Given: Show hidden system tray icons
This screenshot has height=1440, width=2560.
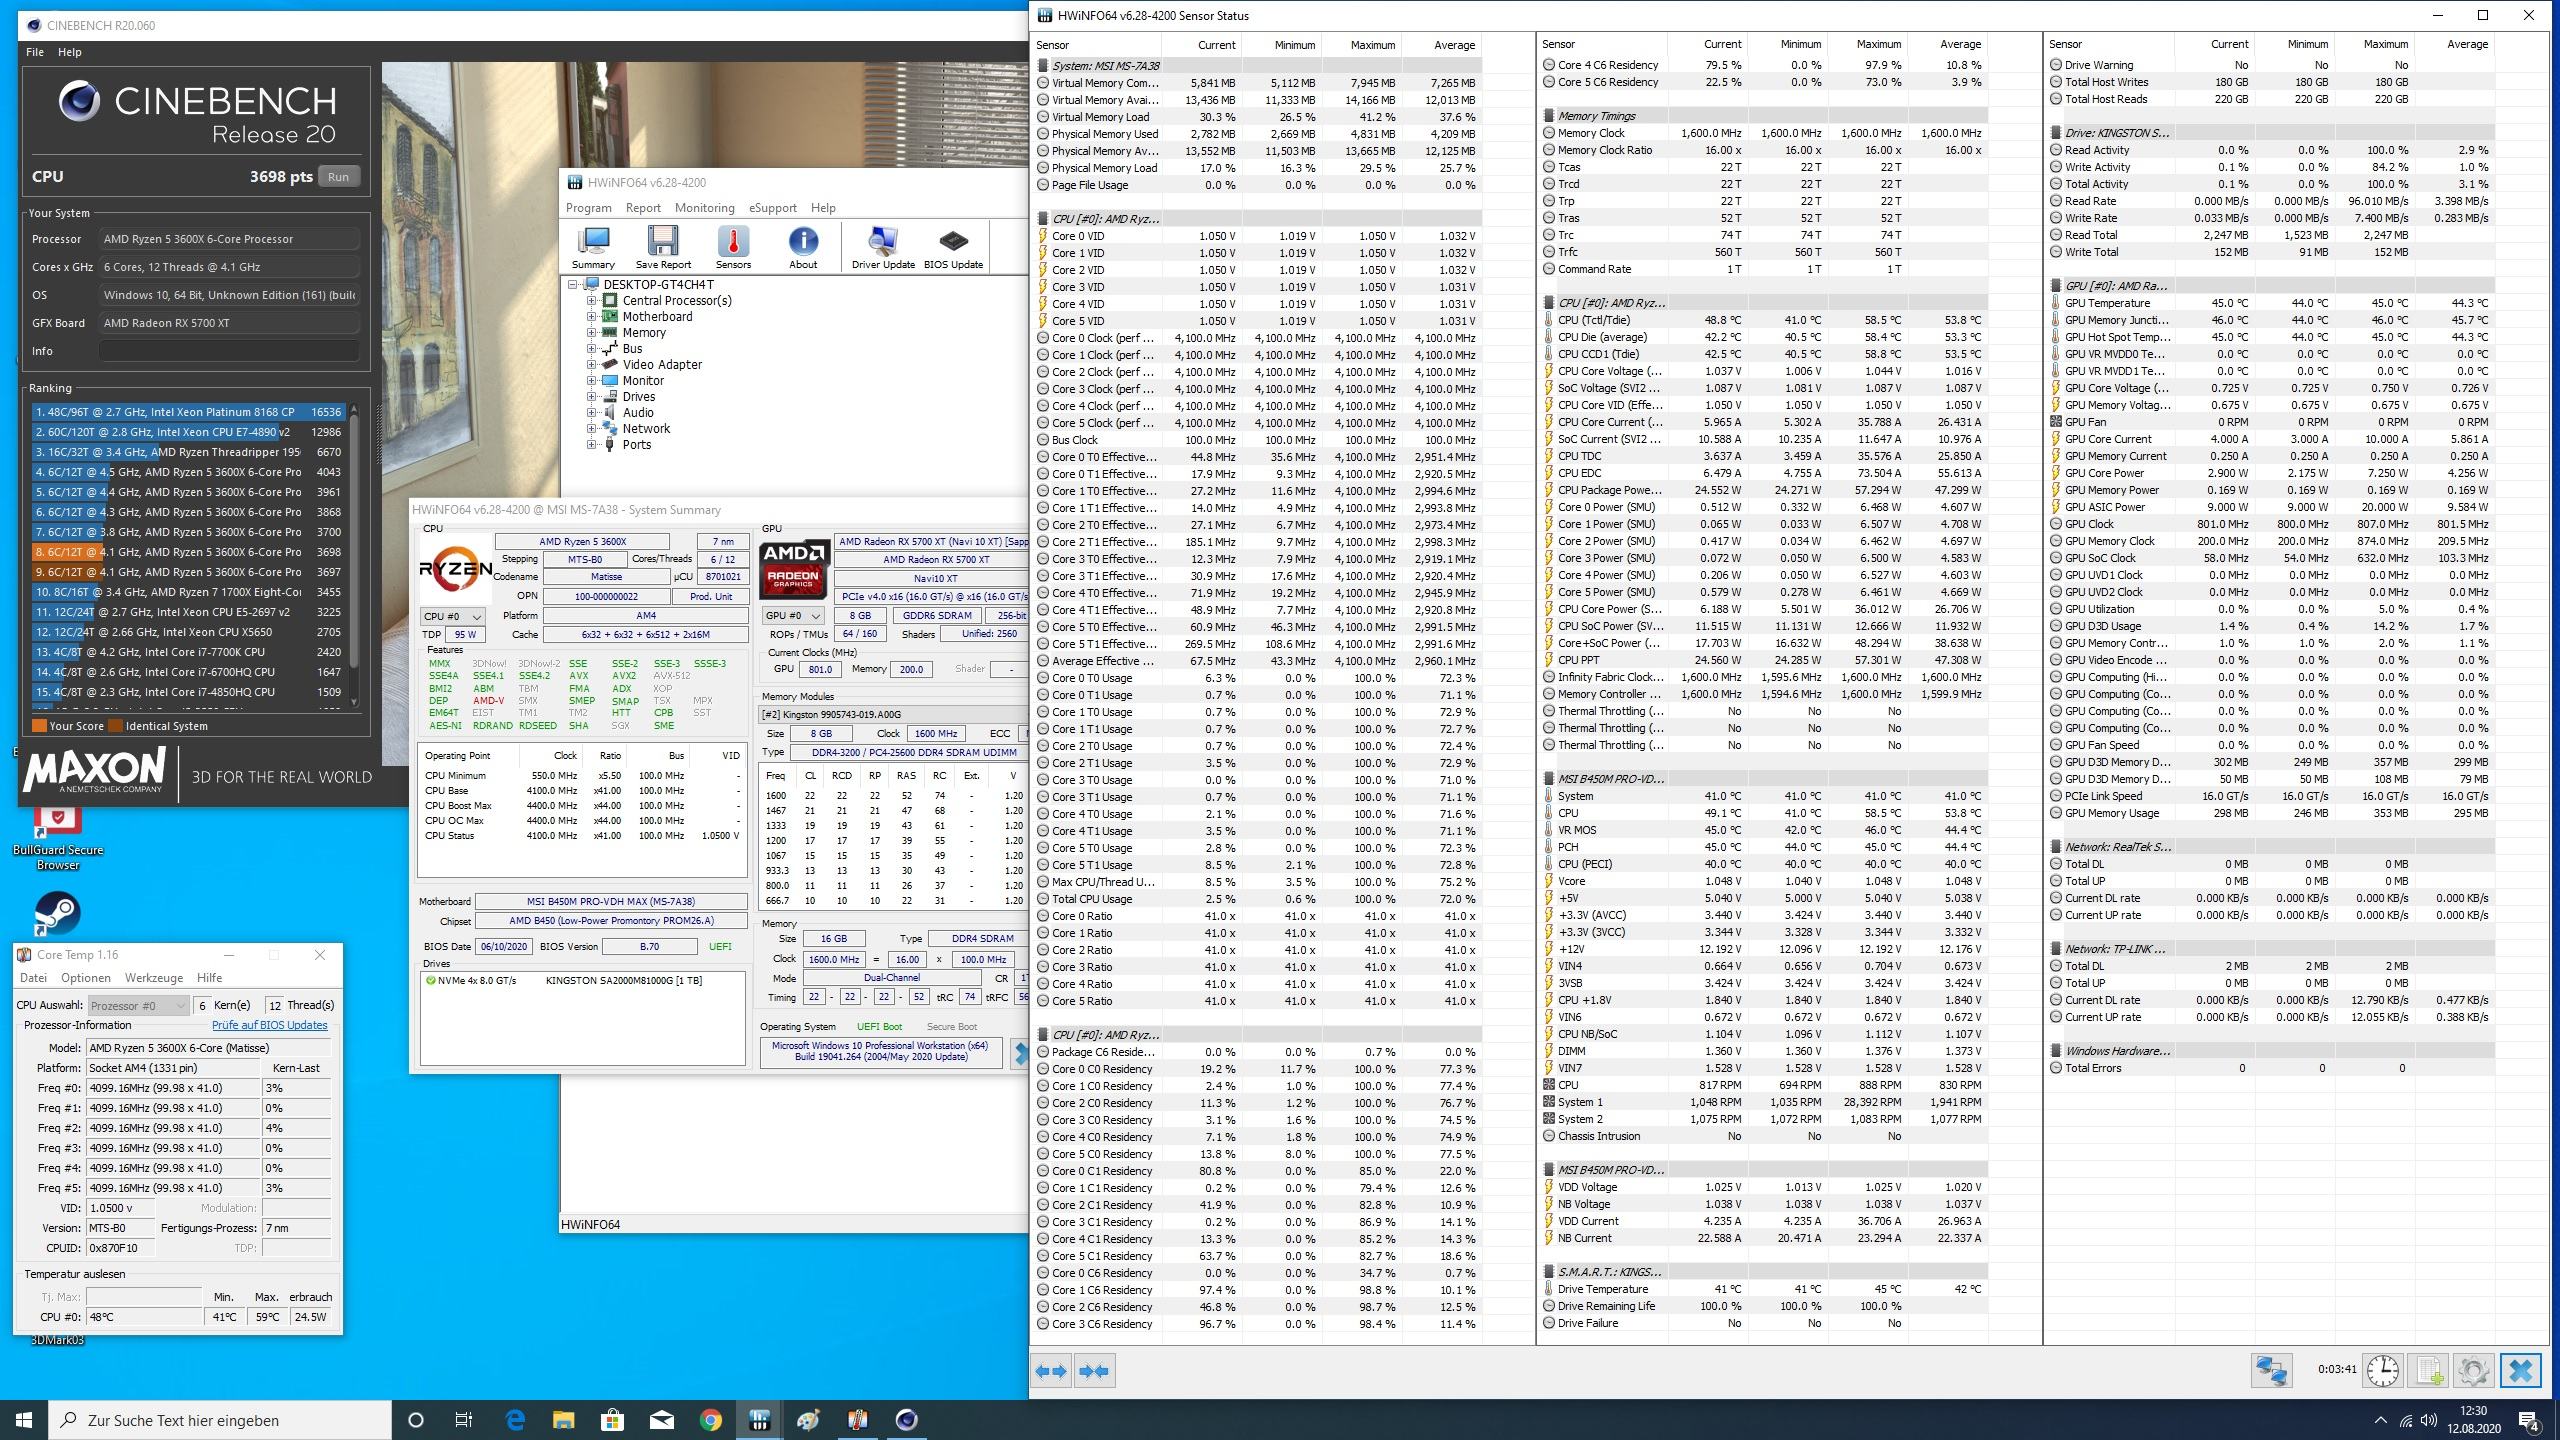Looking at the screenshot, I should coord(2380,1420).
